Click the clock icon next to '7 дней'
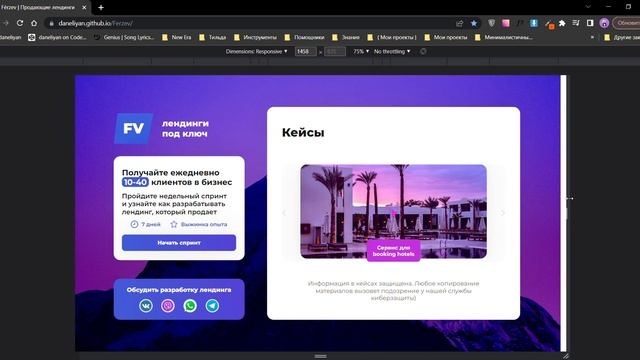The width and height of the screenshot is (640, 360). point(134,224)
